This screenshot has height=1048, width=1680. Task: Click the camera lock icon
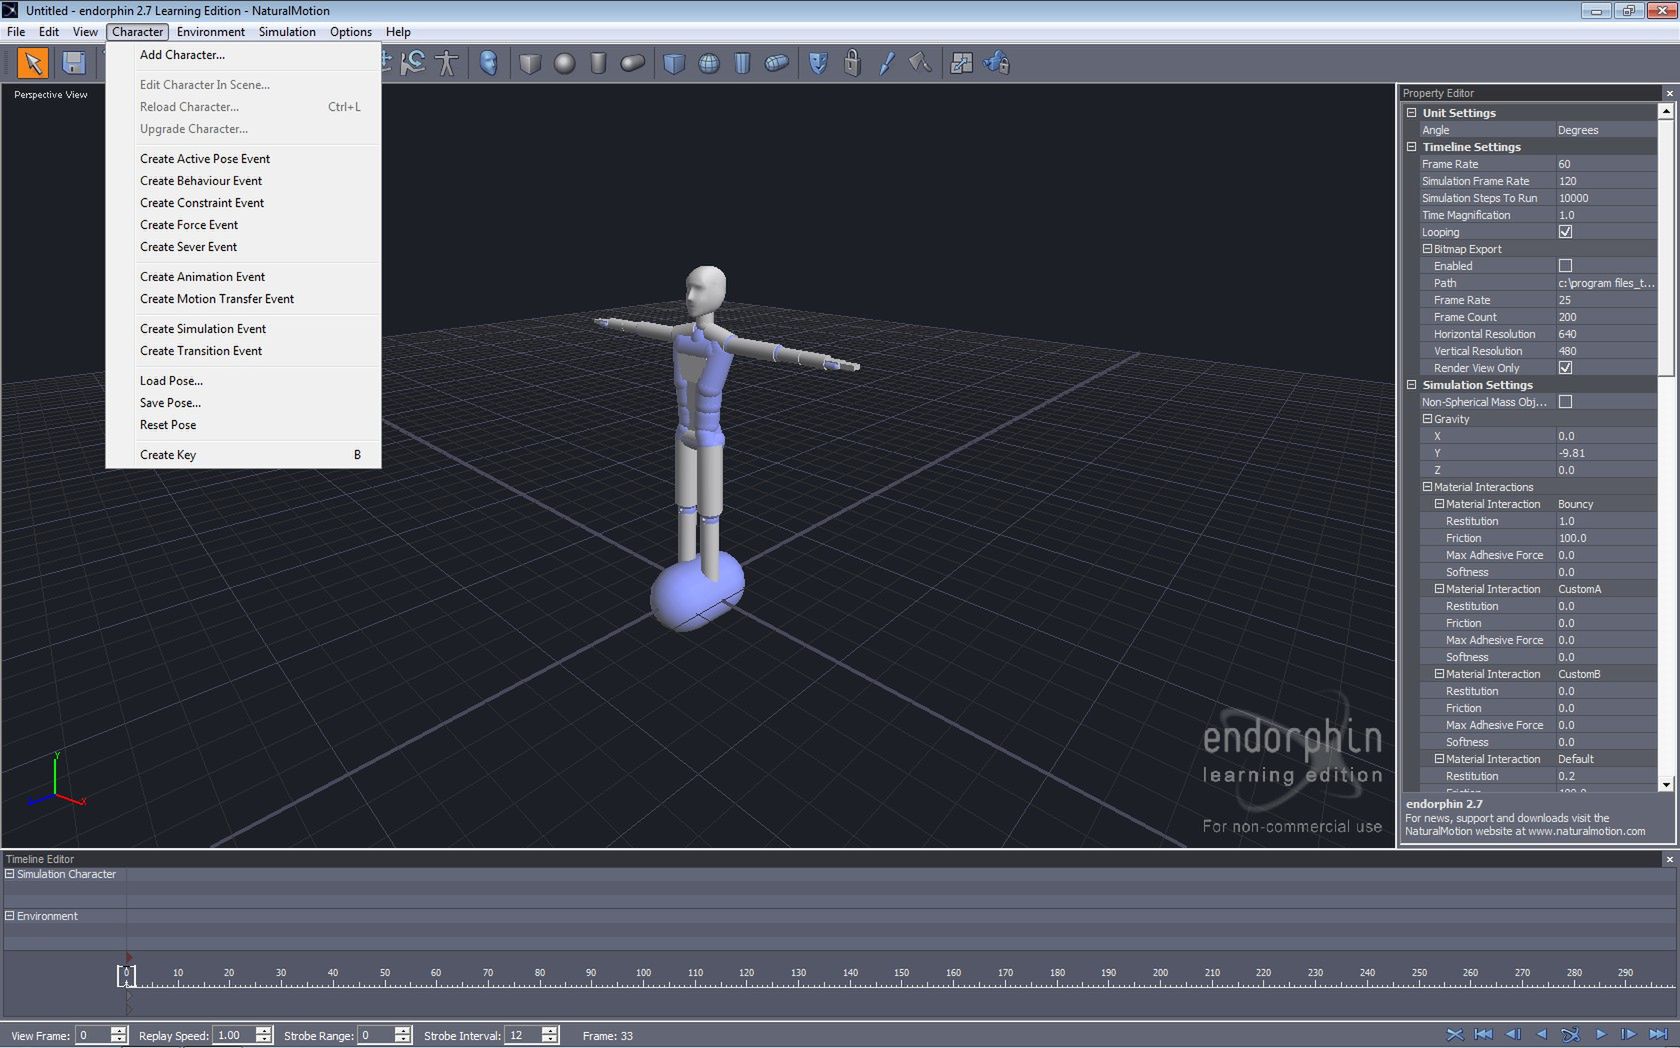(997, 63)
